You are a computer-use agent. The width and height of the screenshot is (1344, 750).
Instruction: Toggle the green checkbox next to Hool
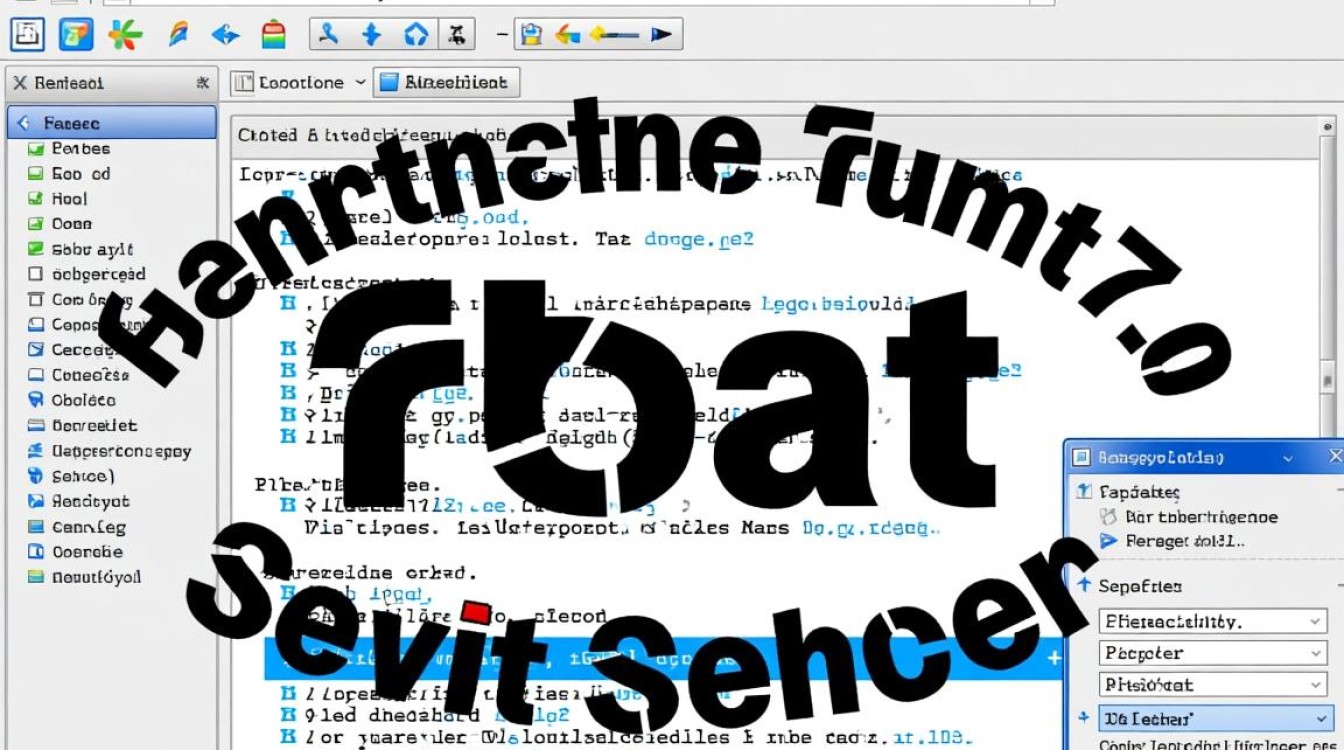click(x=36, y=199)
